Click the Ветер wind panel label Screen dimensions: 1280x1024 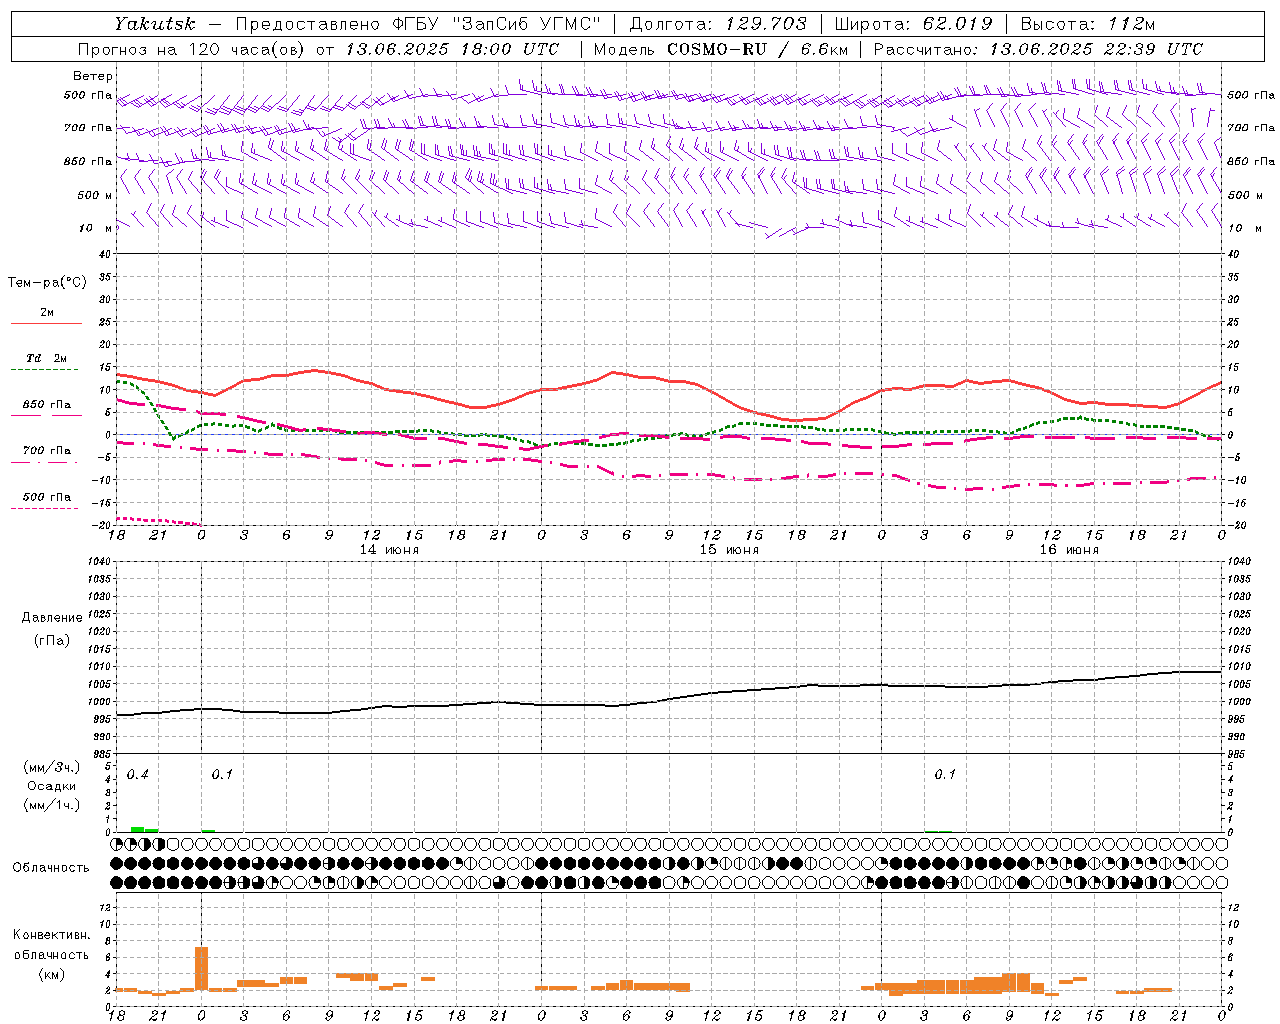pyautogui.click(x=93, y=76)
